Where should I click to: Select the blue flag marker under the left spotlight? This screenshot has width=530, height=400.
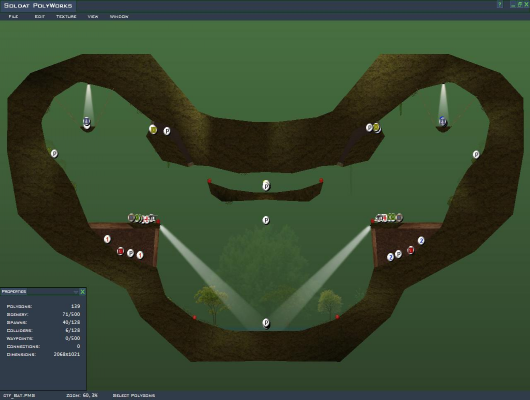[x=87, y=122]
